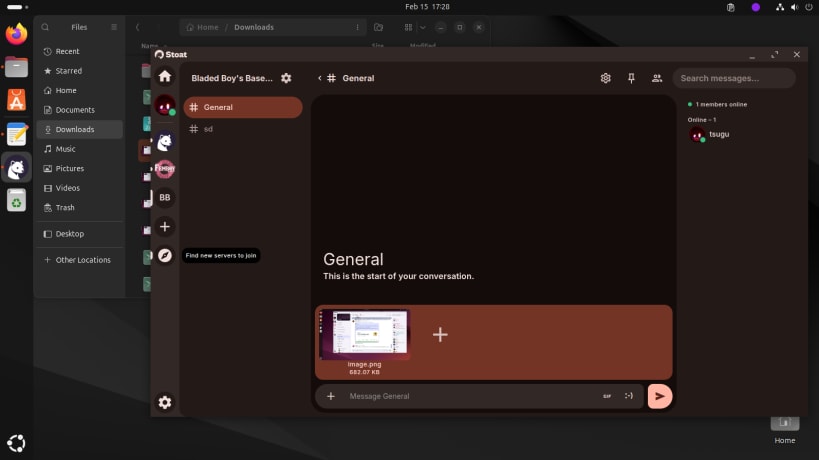The height and width of the screenshot is (460, 819).
Task: Click Home breadcrumb in Files path bar
Action: click(x=203, y=27)
